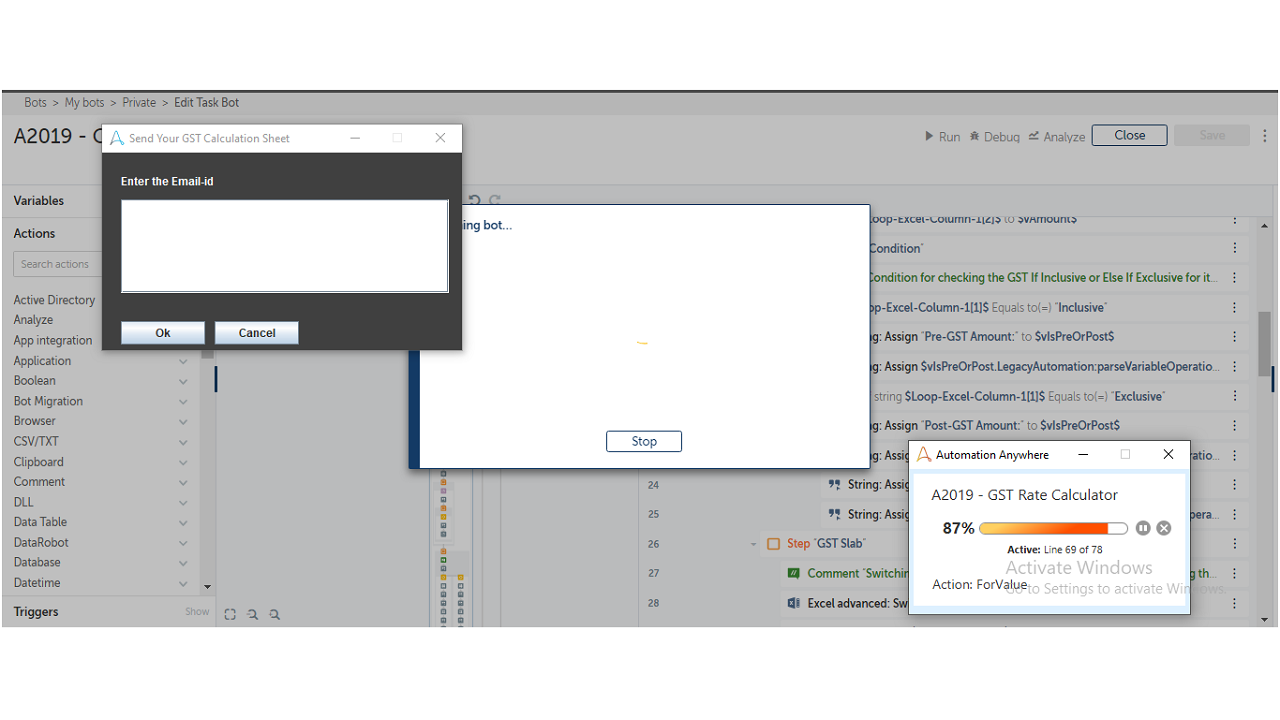This screenshot has height=720, width=1280.
Task: Run the bot from the editor toolbar
Action: (942, 137)
